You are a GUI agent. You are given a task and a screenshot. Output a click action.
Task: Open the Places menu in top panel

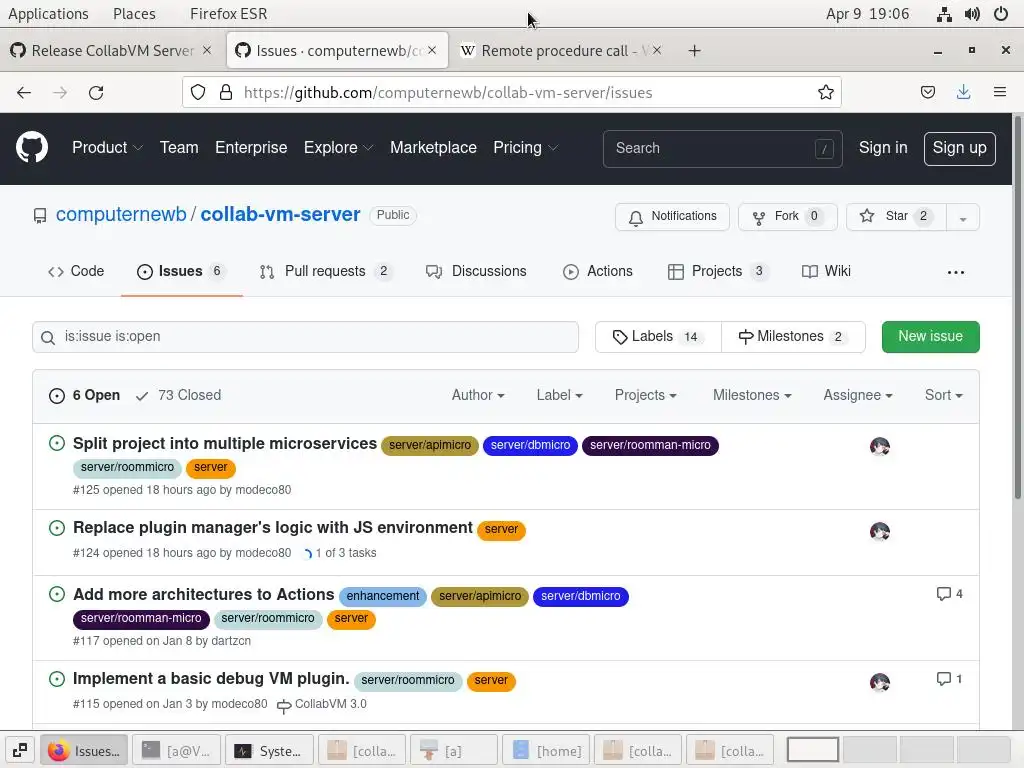(x=134, y=14)
